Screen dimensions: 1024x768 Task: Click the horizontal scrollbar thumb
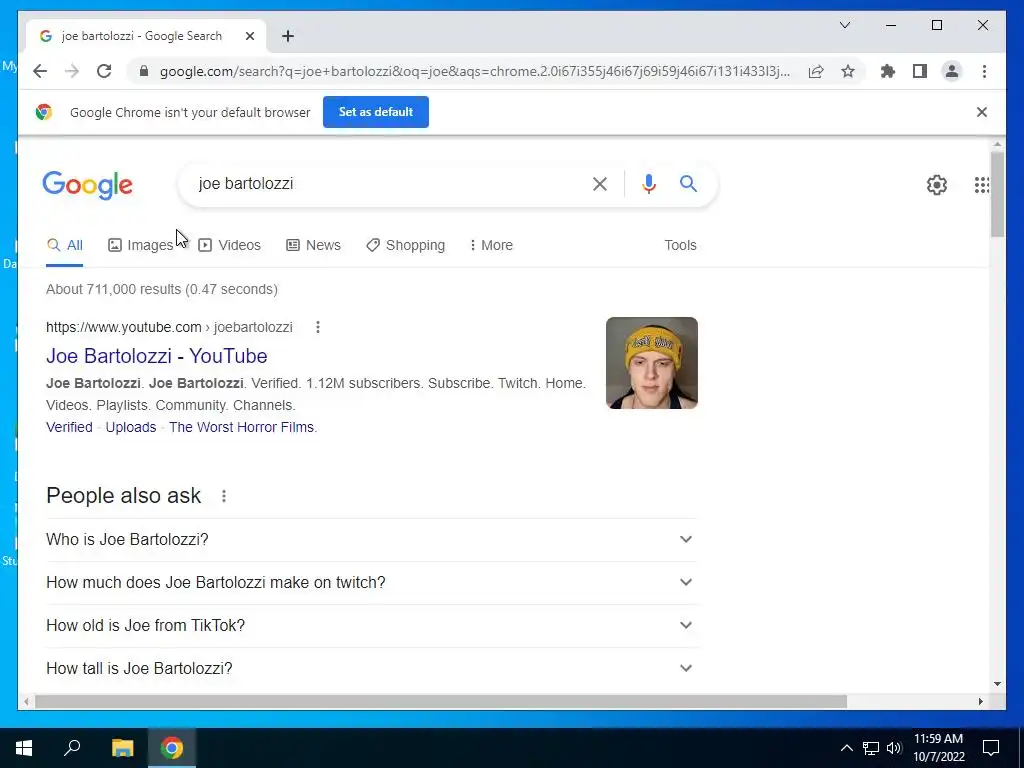point(441,701)
